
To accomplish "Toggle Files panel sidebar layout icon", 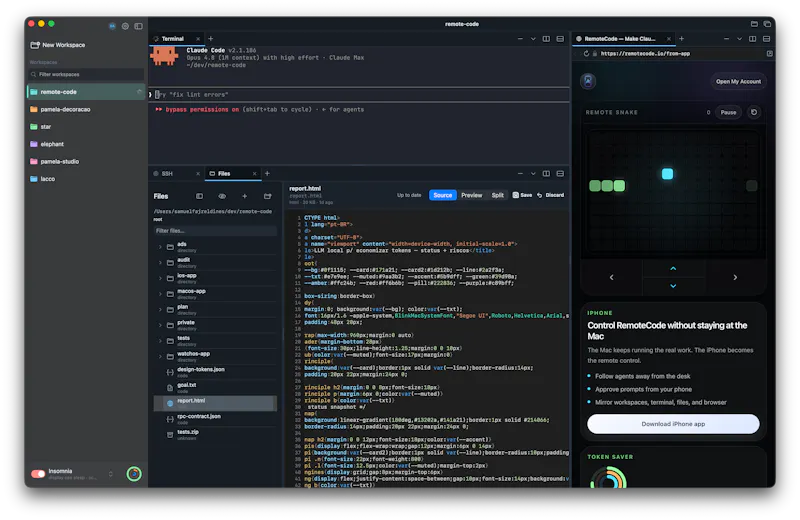I will tap(199, 196).
